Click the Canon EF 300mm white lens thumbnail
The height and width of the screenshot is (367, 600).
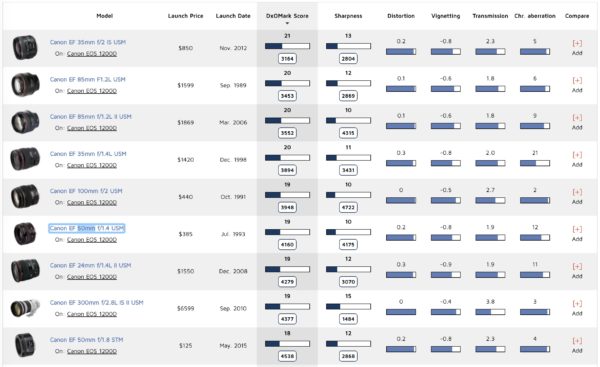pos(25,308)
